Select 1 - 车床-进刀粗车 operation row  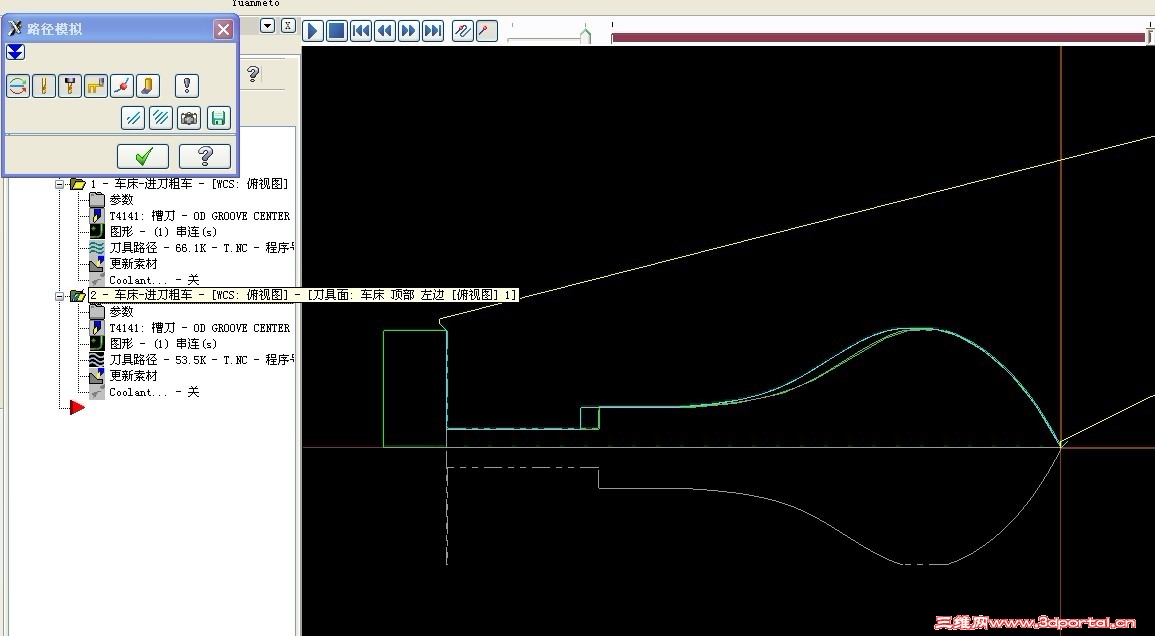click(x=189, y=184)
